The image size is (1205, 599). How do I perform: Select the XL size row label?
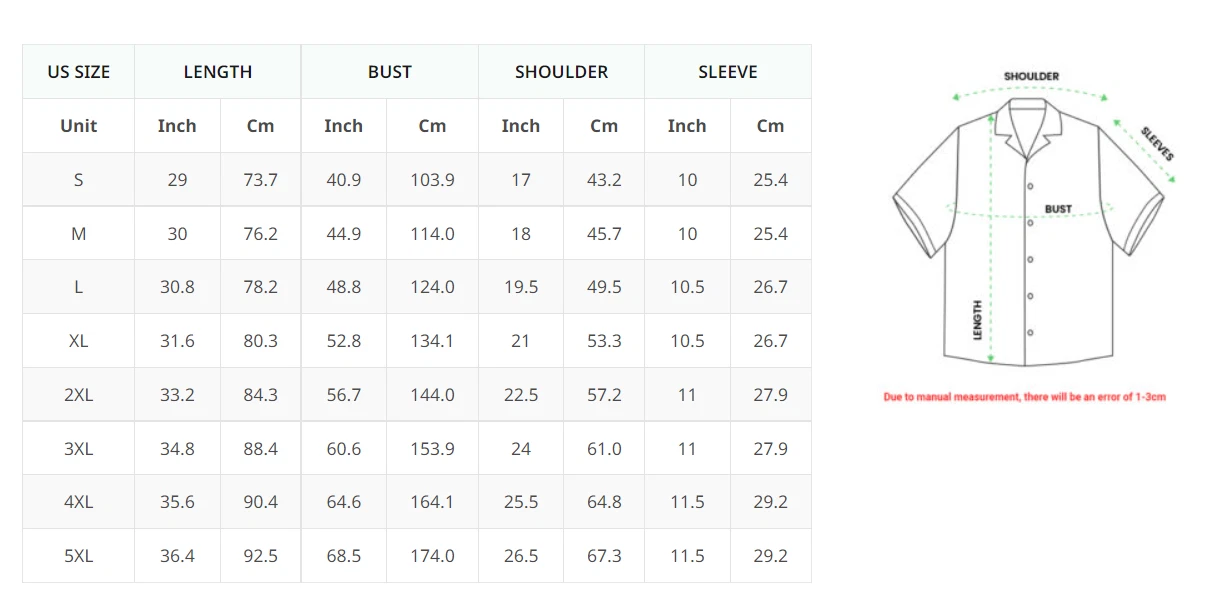78,341
